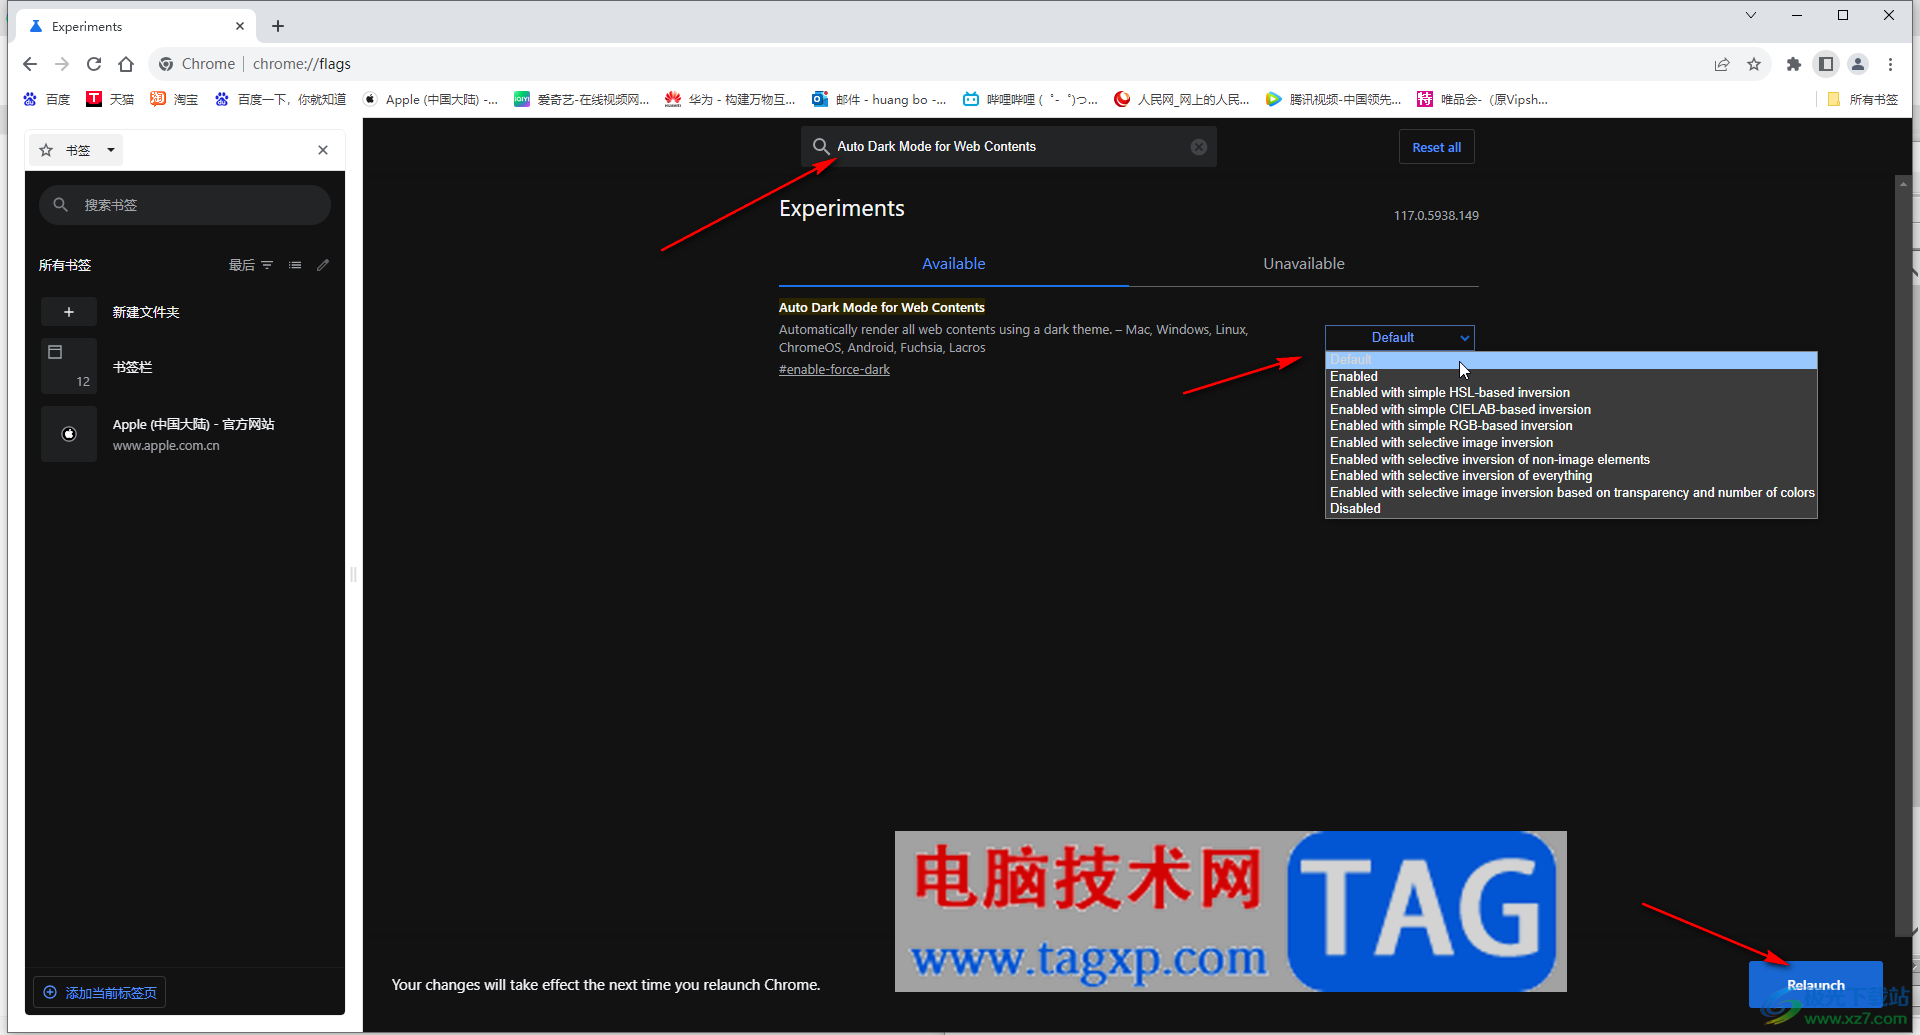This screenshot has width=1920, height=1035.
Task: Switch to the Unavailable tab
Action: pos(1303,264)
